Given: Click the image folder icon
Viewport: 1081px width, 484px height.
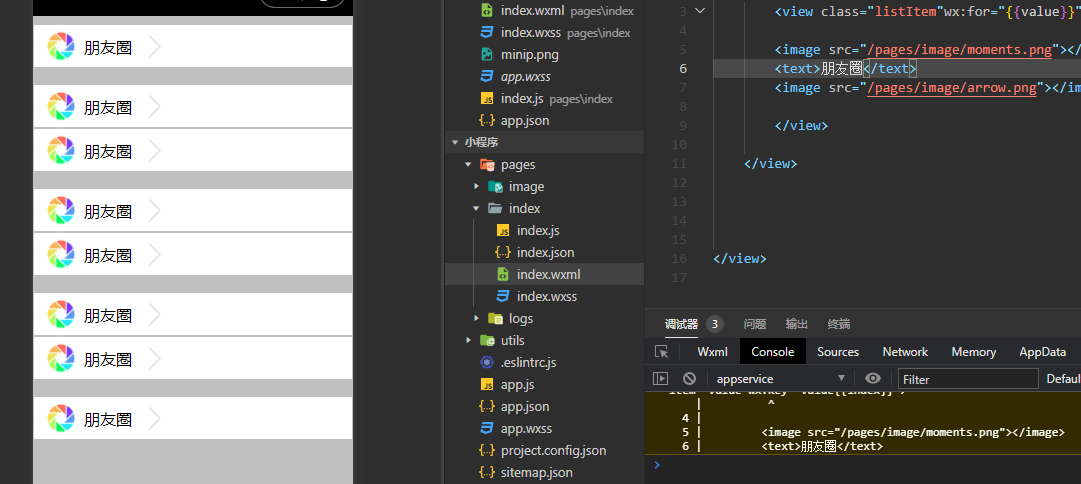Looking at the screenshot, I should 495,187.
